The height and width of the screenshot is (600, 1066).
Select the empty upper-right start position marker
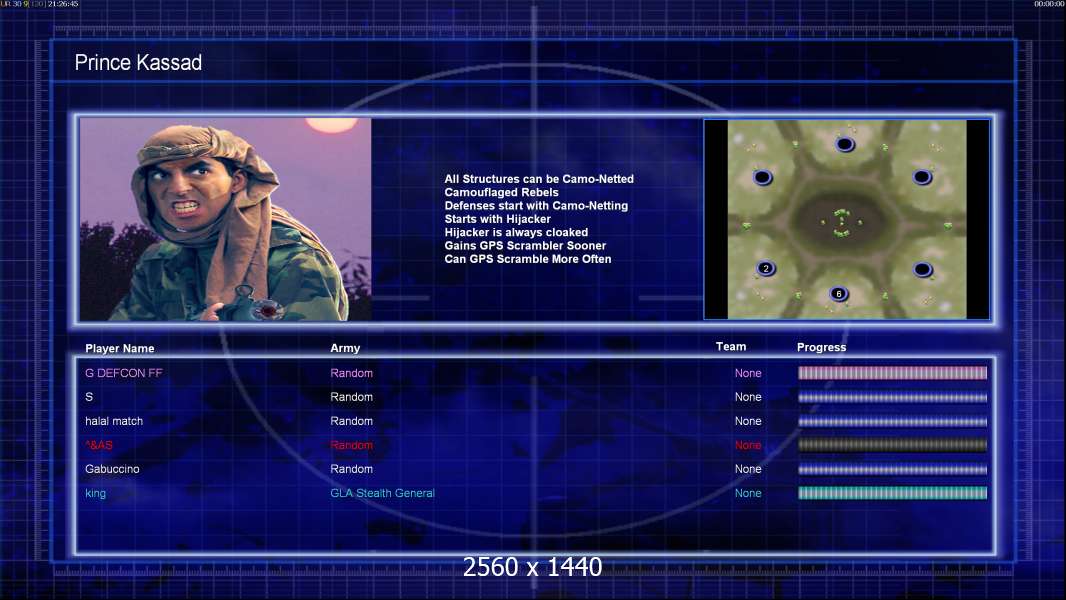pos(923,177)
